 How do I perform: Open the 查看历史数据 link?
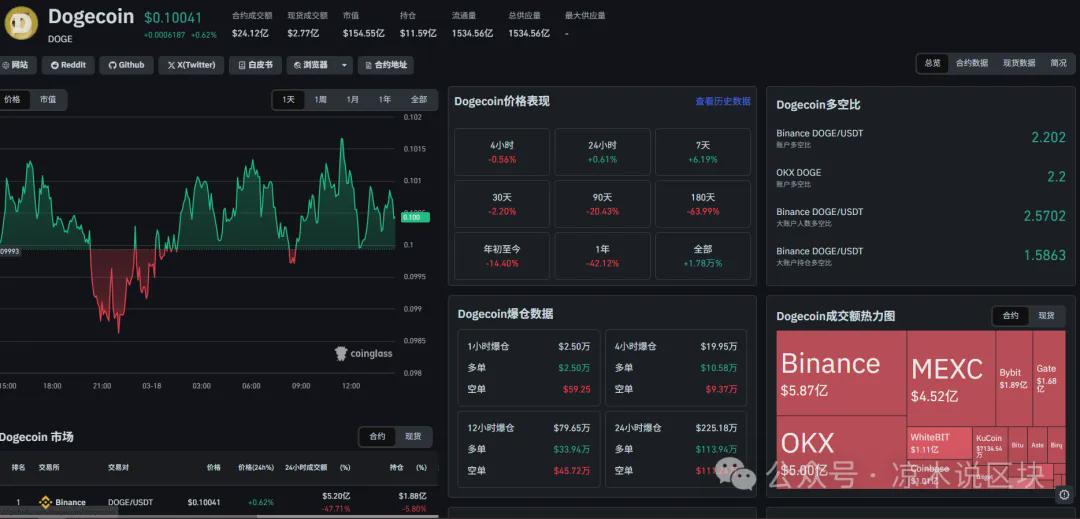tap(723, 101)
